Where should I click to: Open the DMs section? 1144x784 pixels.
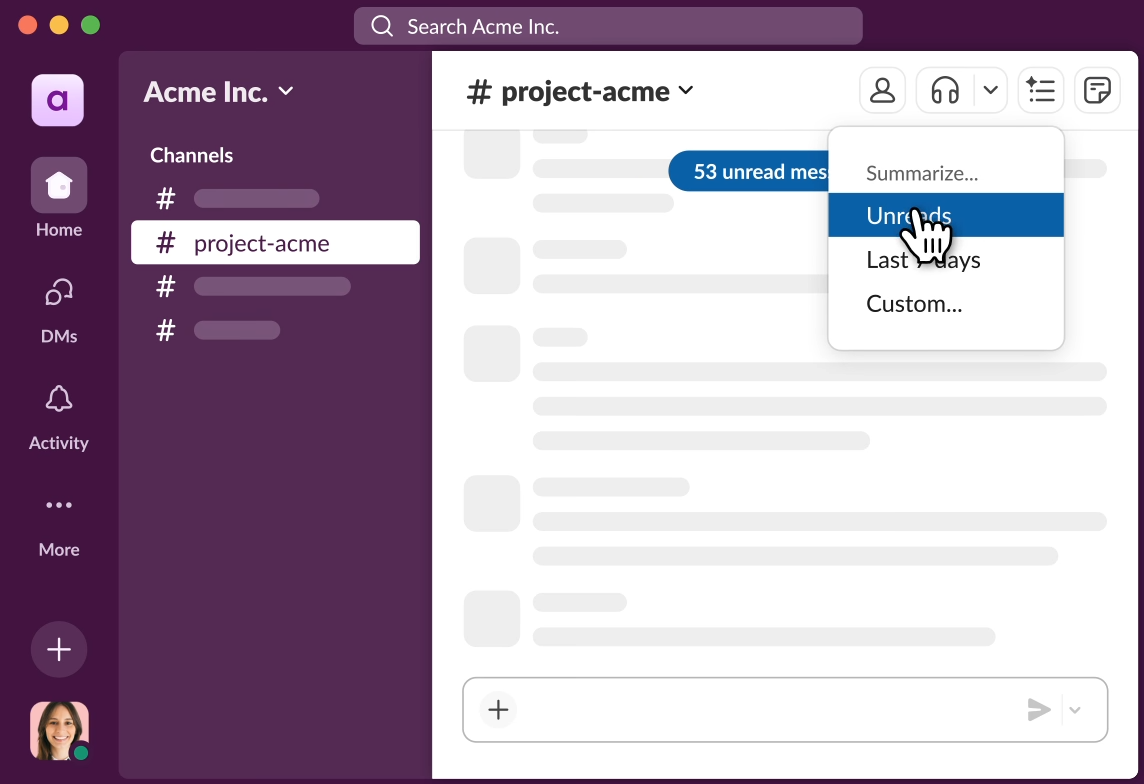point(59,293)
